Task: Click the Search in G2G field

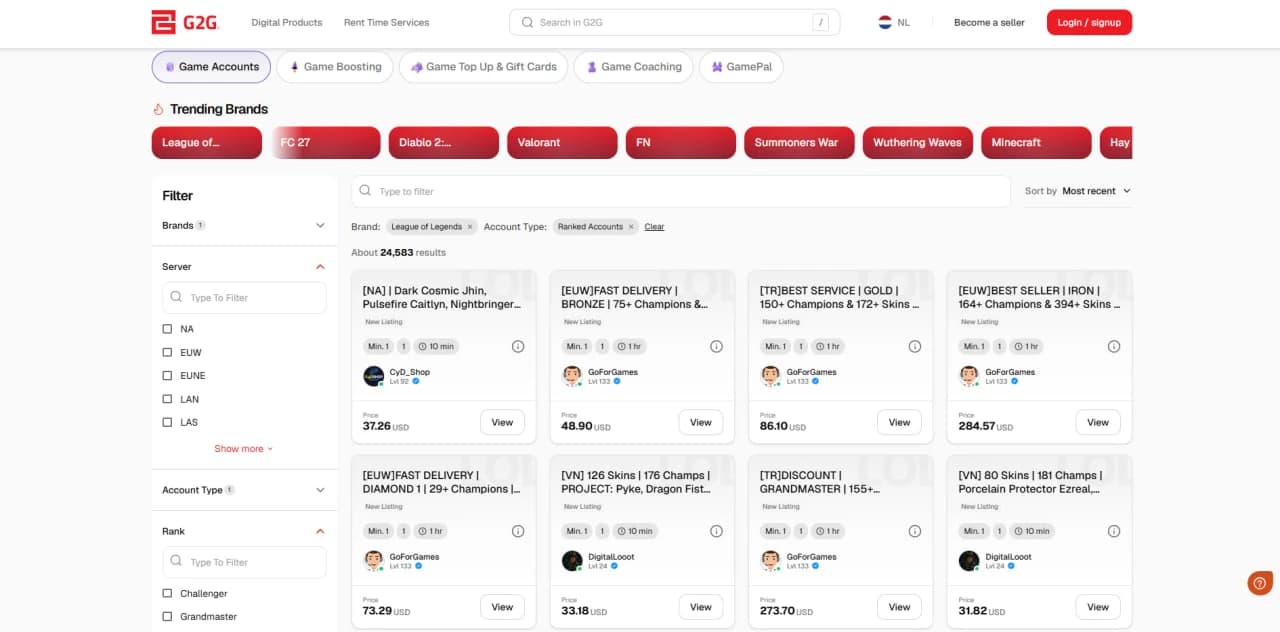Action: 675,22
